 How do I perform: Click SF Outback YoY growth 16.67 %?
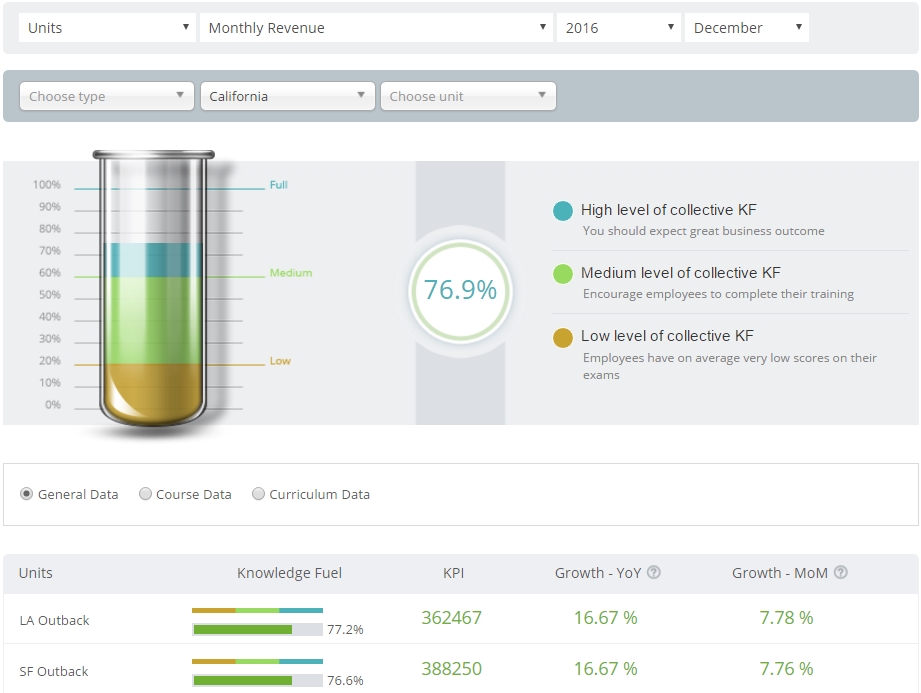tap(606, 669)
